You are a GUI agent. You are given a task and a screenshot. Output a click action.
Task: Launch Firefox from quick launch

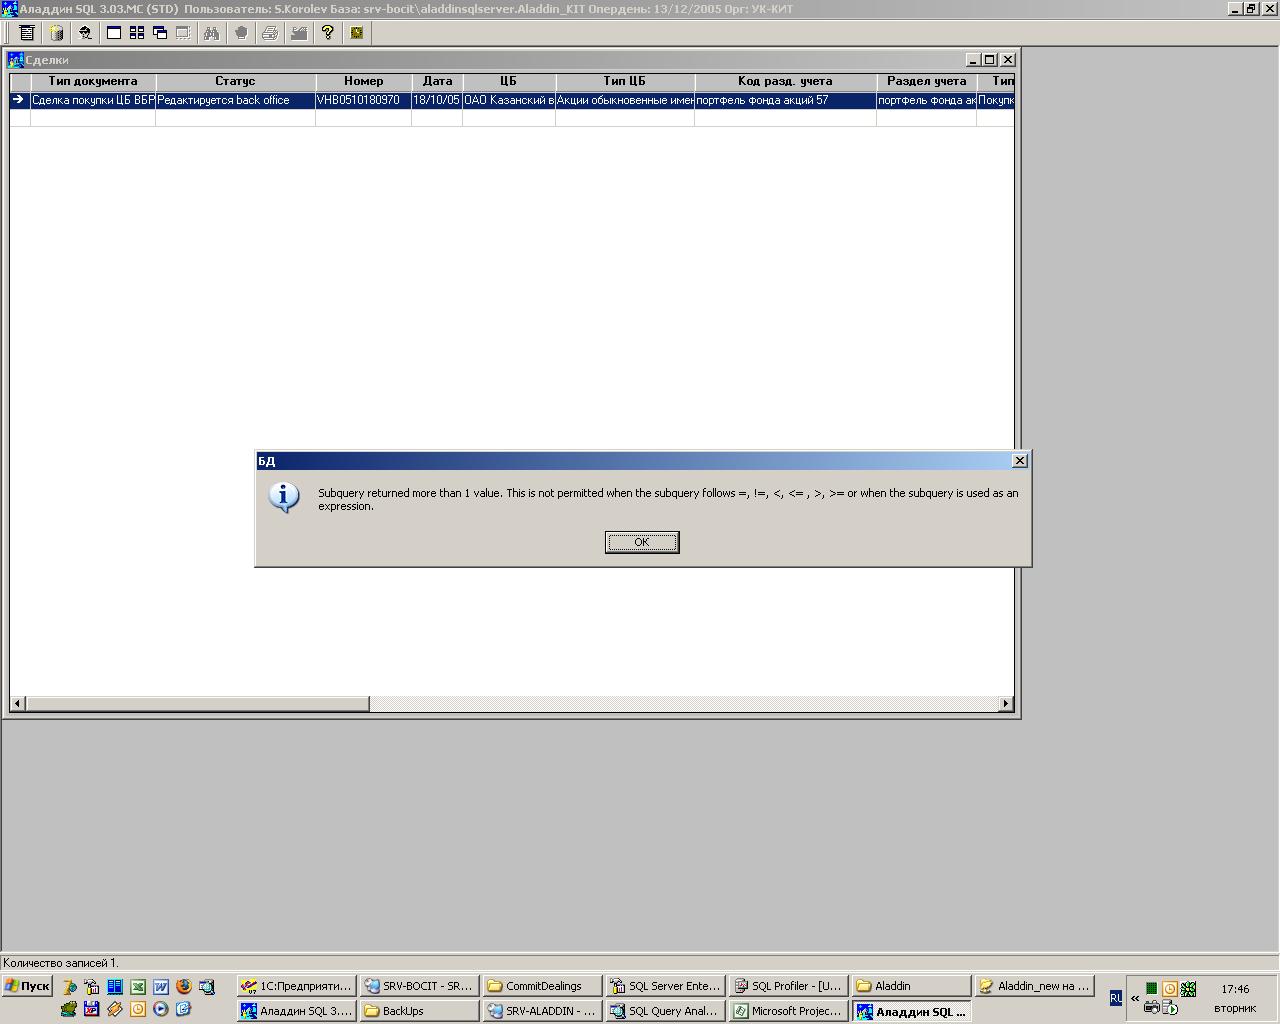tap(183, 987)
